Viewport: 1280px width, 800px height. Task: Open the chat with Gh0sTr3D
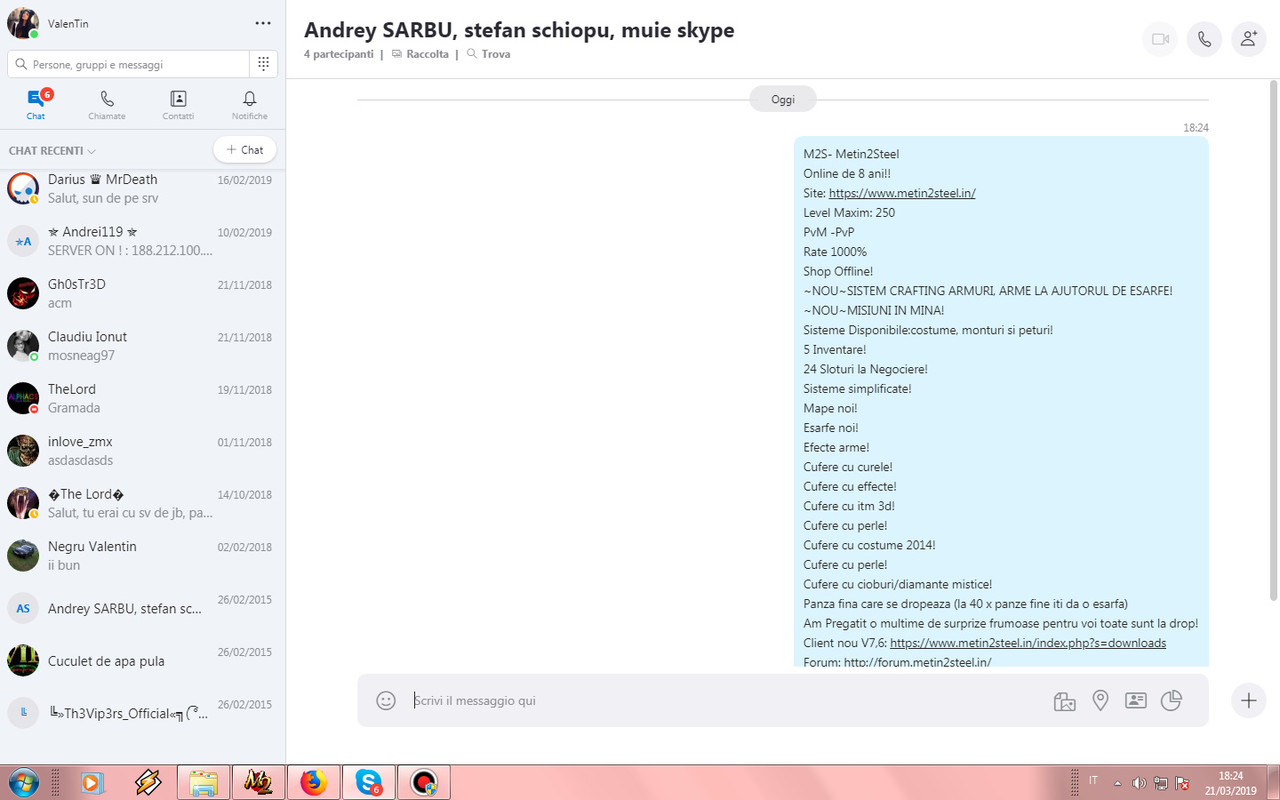pos(142,293)
